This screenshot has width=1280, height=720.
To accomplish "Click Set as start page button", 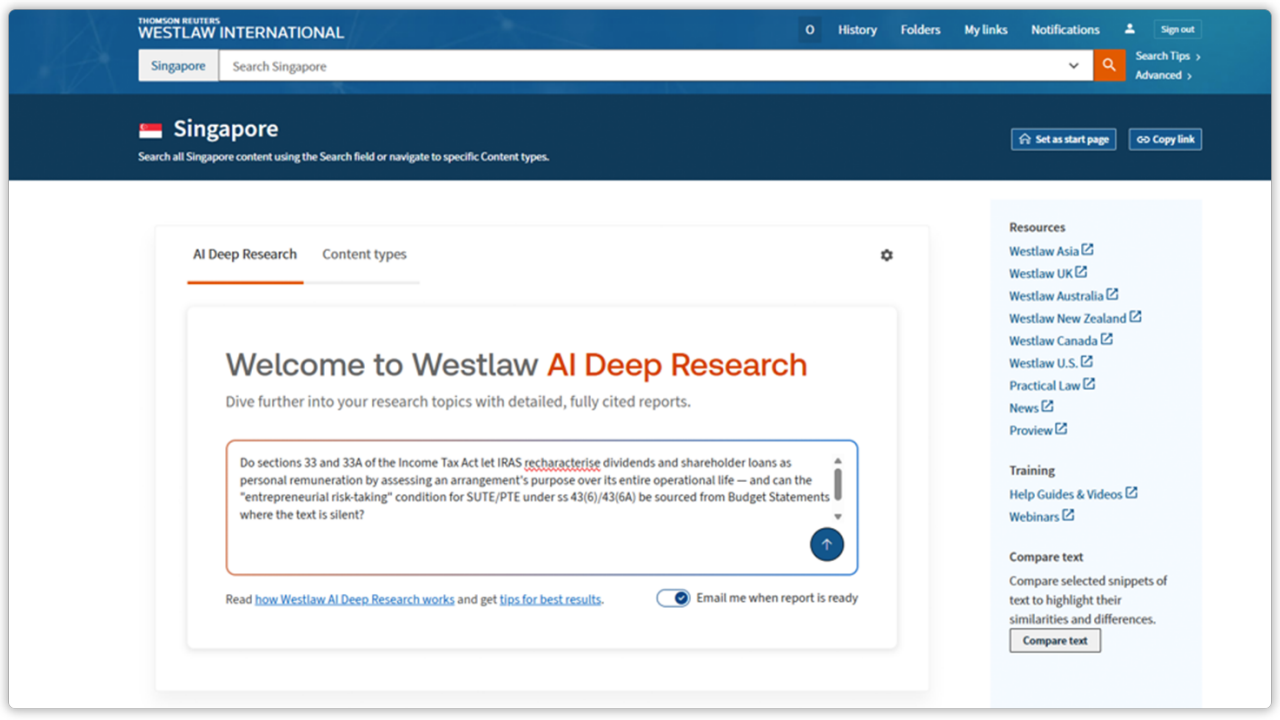I will point(1063,139).
